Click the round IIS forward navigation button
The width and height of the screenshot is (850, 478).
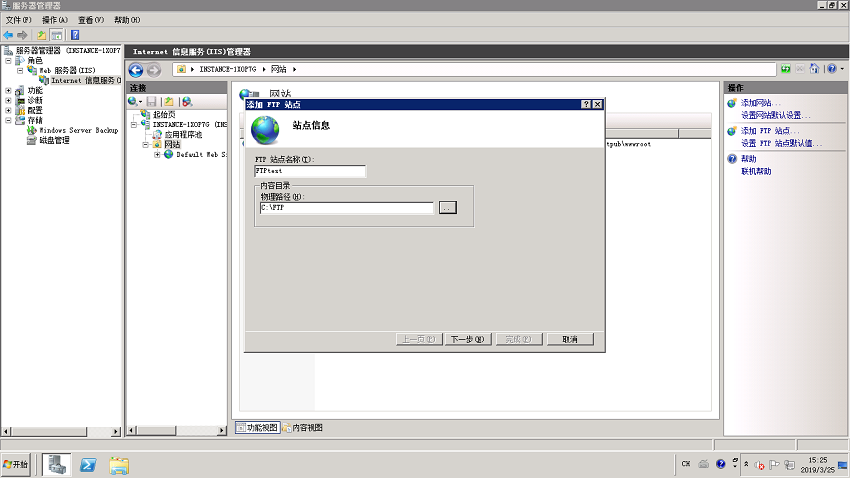154,70
